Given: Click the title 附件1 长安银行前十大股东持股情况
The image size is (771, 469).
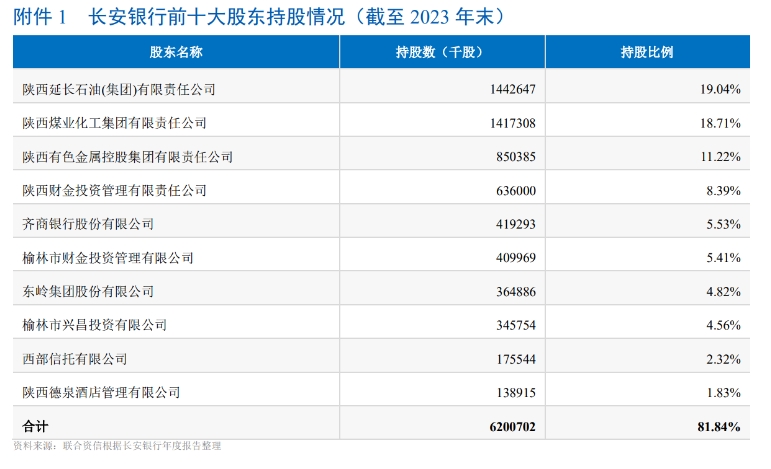Looking at the screenshot, I should point(260,17).
